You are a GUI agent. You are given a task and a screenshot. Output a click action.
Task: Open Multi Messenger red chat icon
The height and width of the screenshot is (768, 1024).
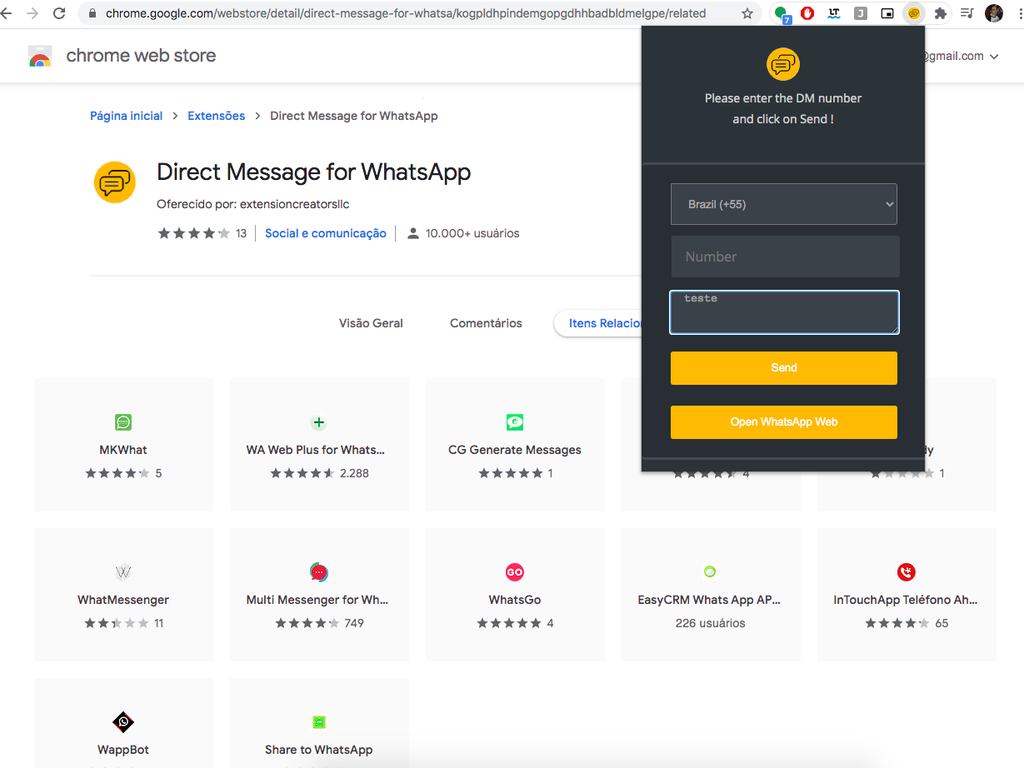pos(319,572)
